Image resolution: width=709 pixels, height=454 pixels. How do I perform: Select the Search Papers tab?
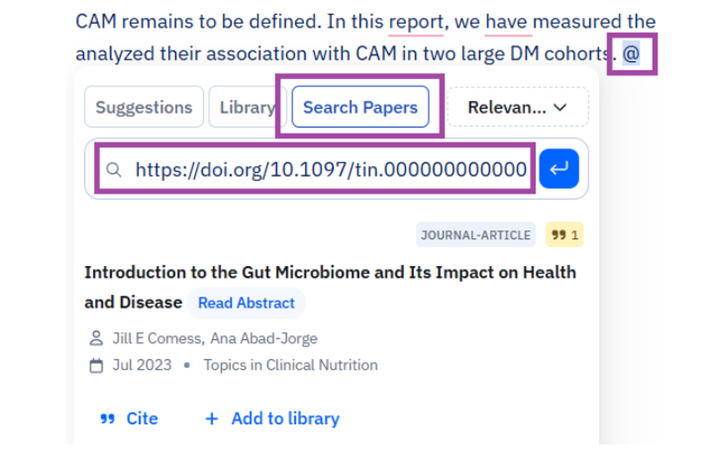tap(360, 107)
